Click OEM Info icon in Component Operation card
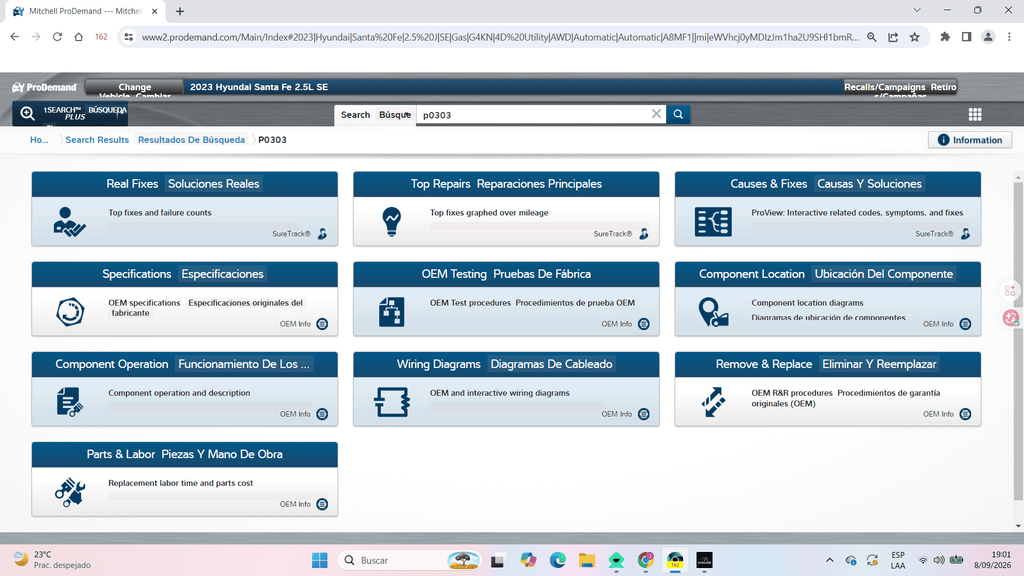The width and height of the screenshot is (1024, 576). [322, 414]
